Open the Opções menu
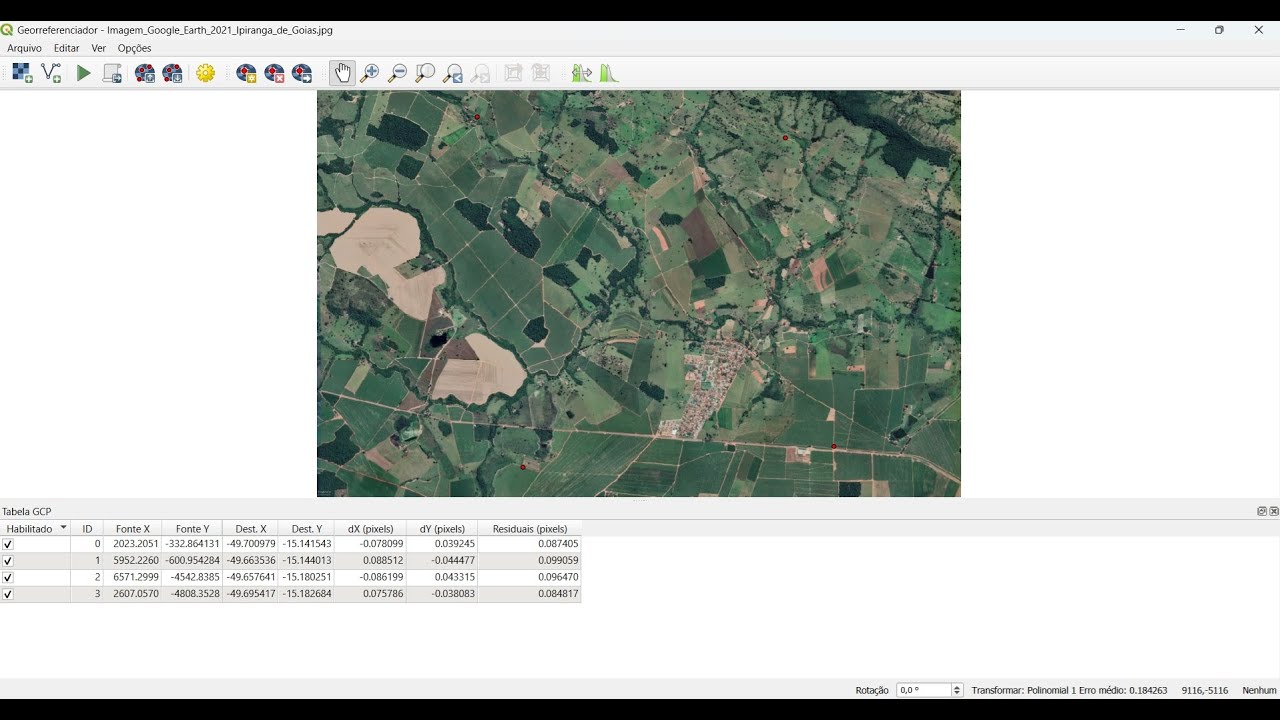The height and width of the screenshot is (720, 1280). pyautogui.click(x=134, y=48)
